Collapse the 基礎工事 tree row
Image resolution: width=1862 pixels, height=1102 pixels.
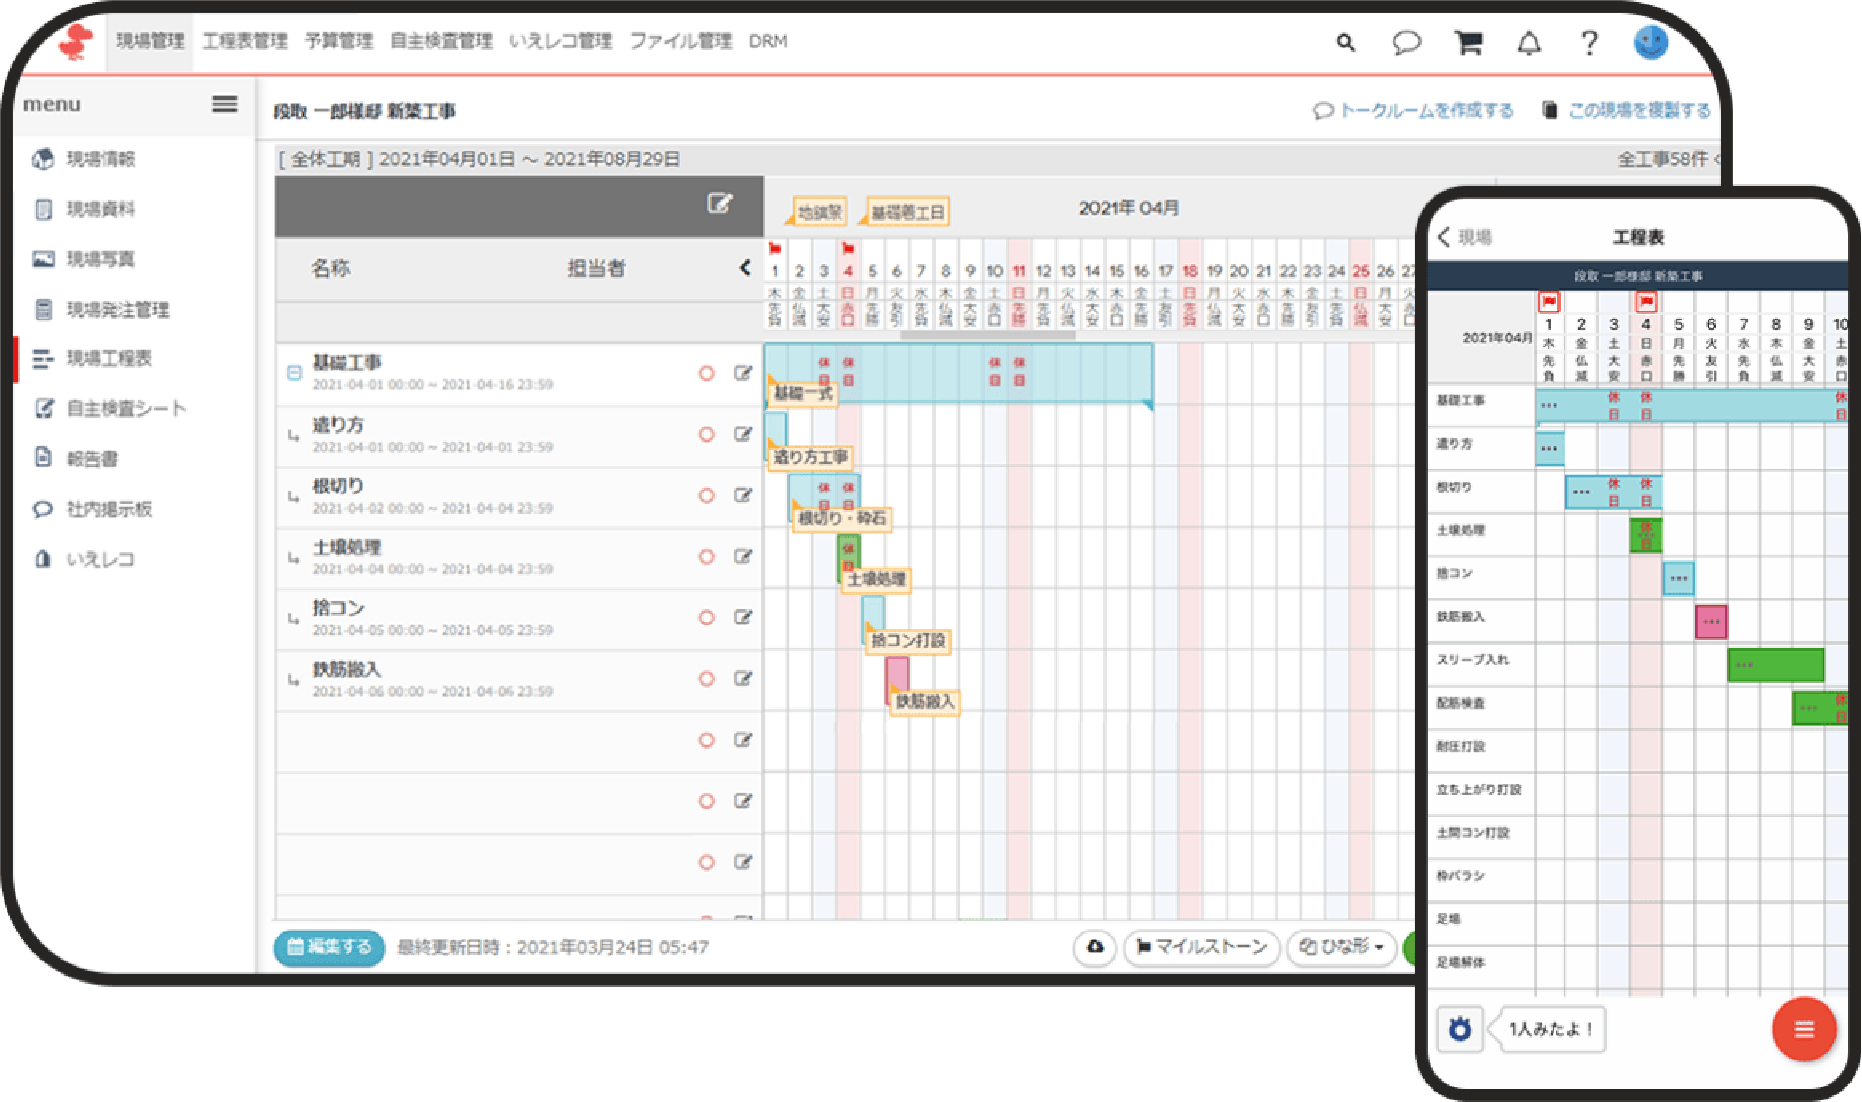click(x=294, y=373)
